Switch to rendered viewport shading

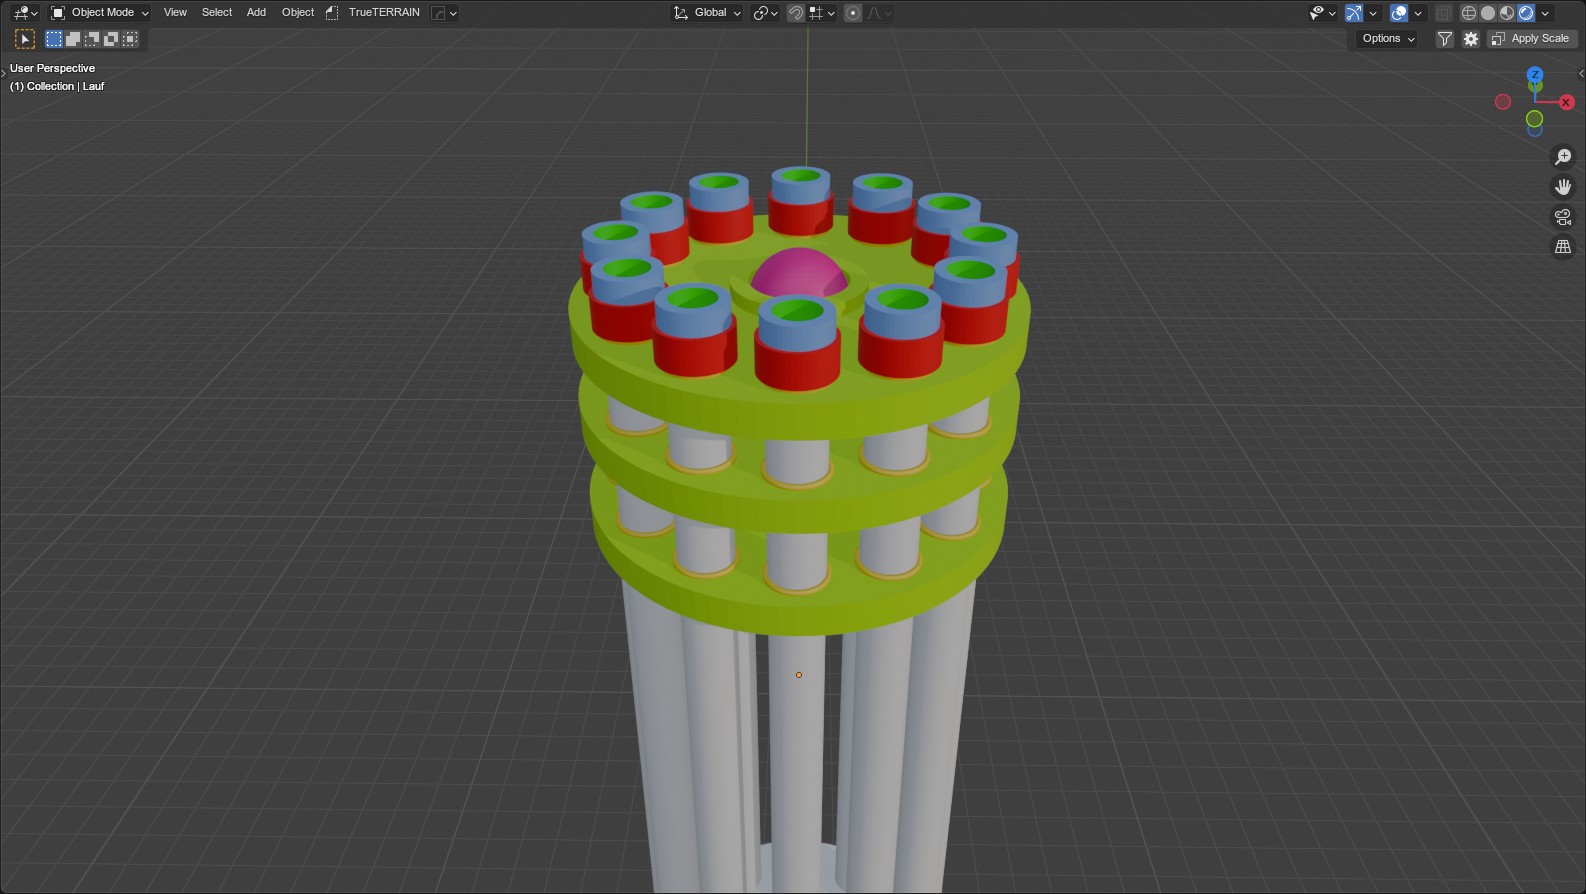pyautogui.click(x=1526, y=13)
